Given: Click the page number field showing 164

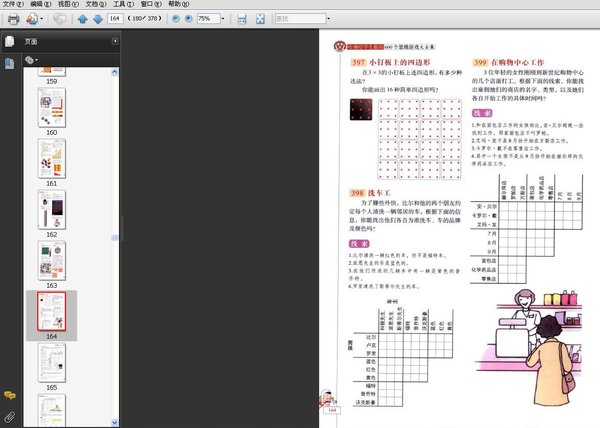Looking at the screenshot, I should click(117, 19).
